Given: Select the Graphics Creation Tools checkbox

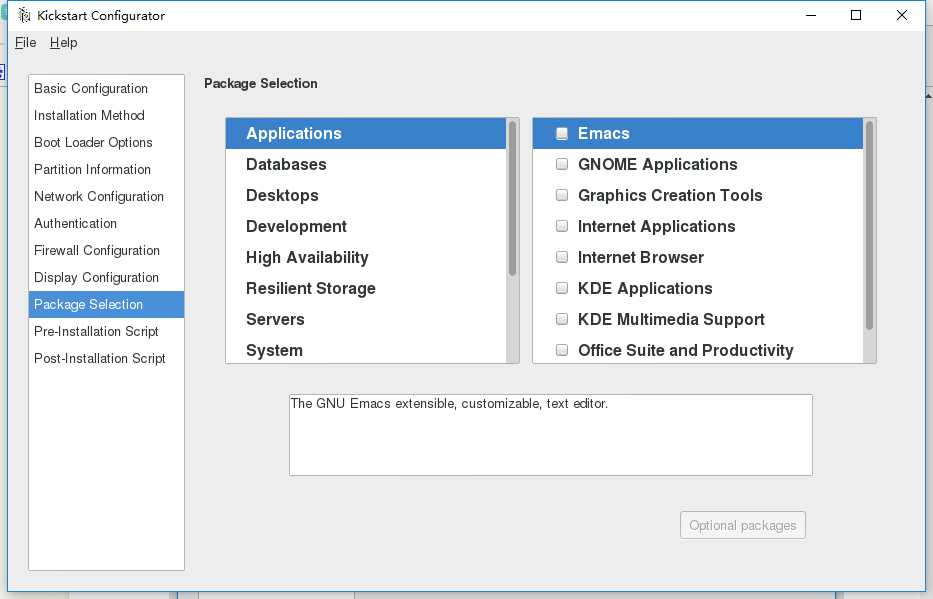Looking at the screenshot, I should coord(562,196).
